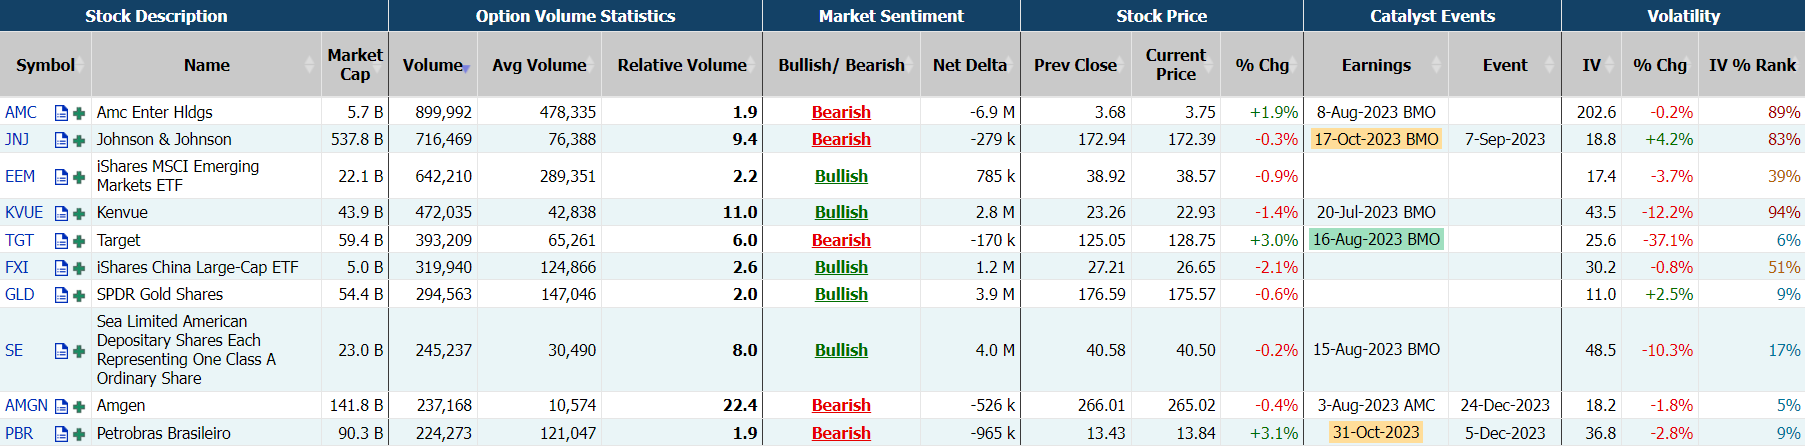Add KVUE using its green plus icon

click(x=79, y=213)
